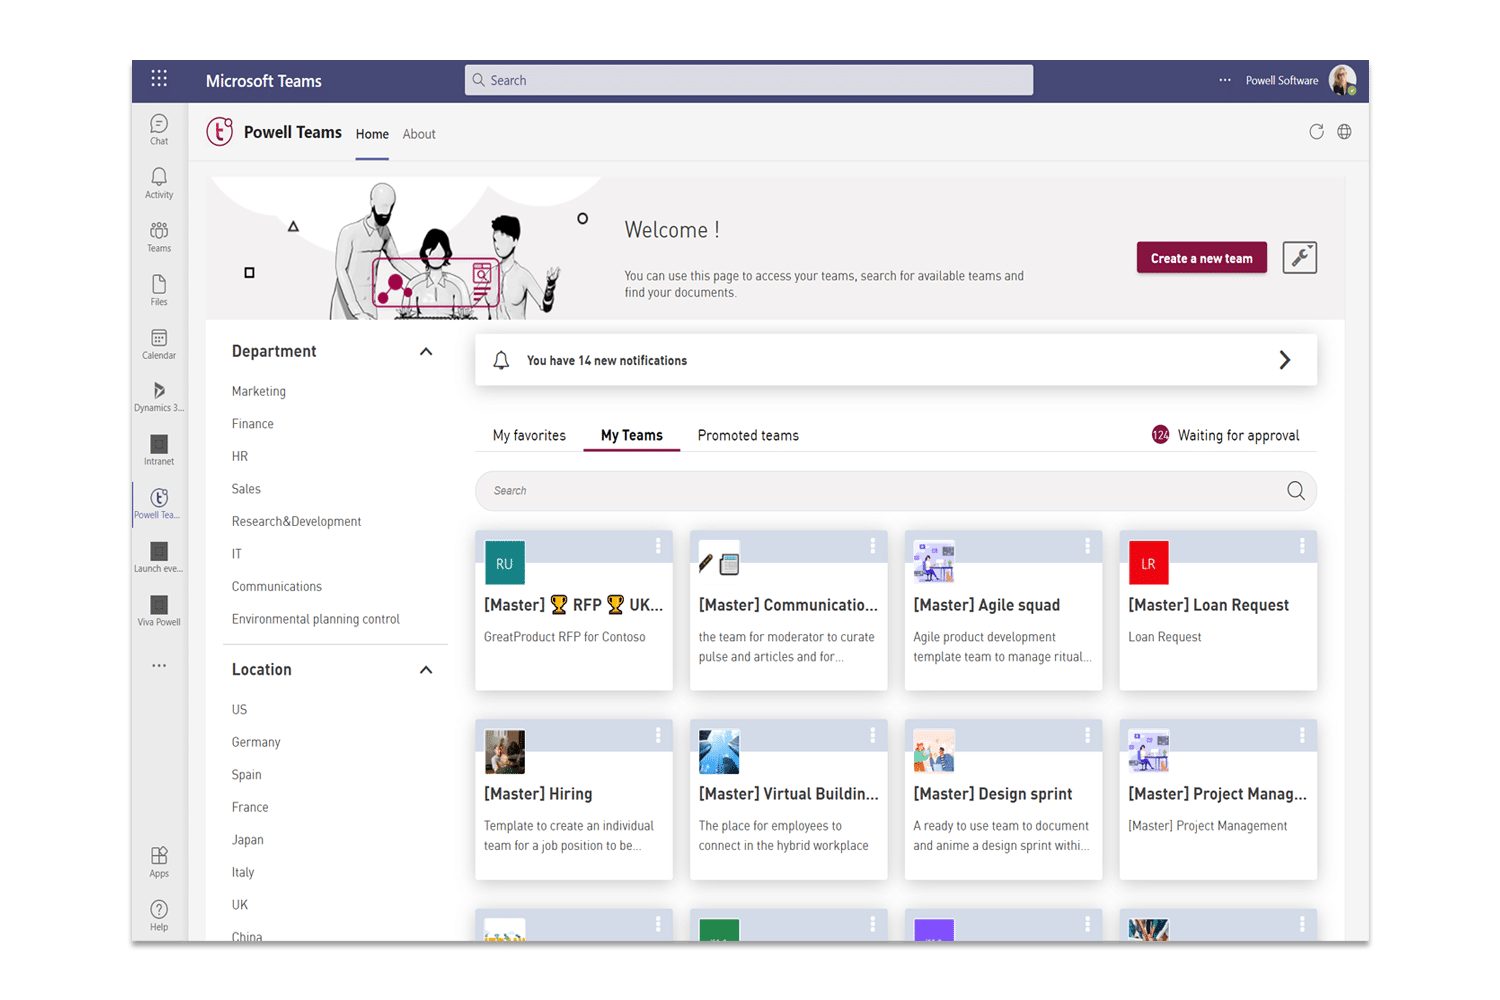The image size is (1500, 1000).
Task: Collapse the Department filter section
Action: click(426, 351)
